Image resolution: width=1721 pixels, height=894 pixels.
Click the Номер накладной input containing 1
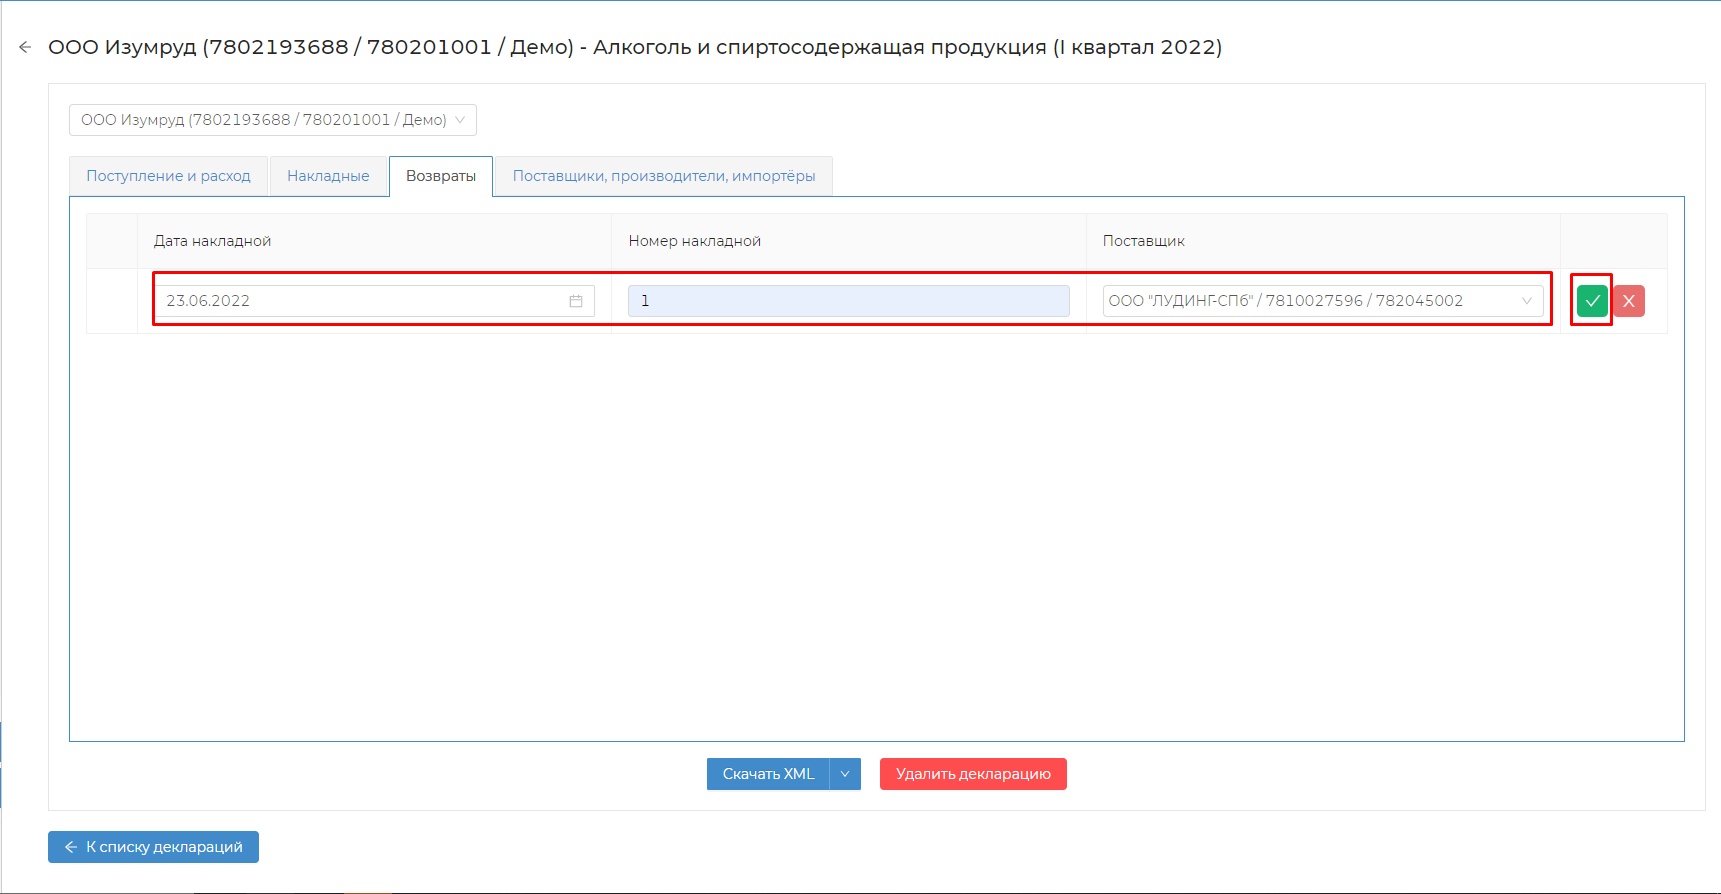(848, 301)
